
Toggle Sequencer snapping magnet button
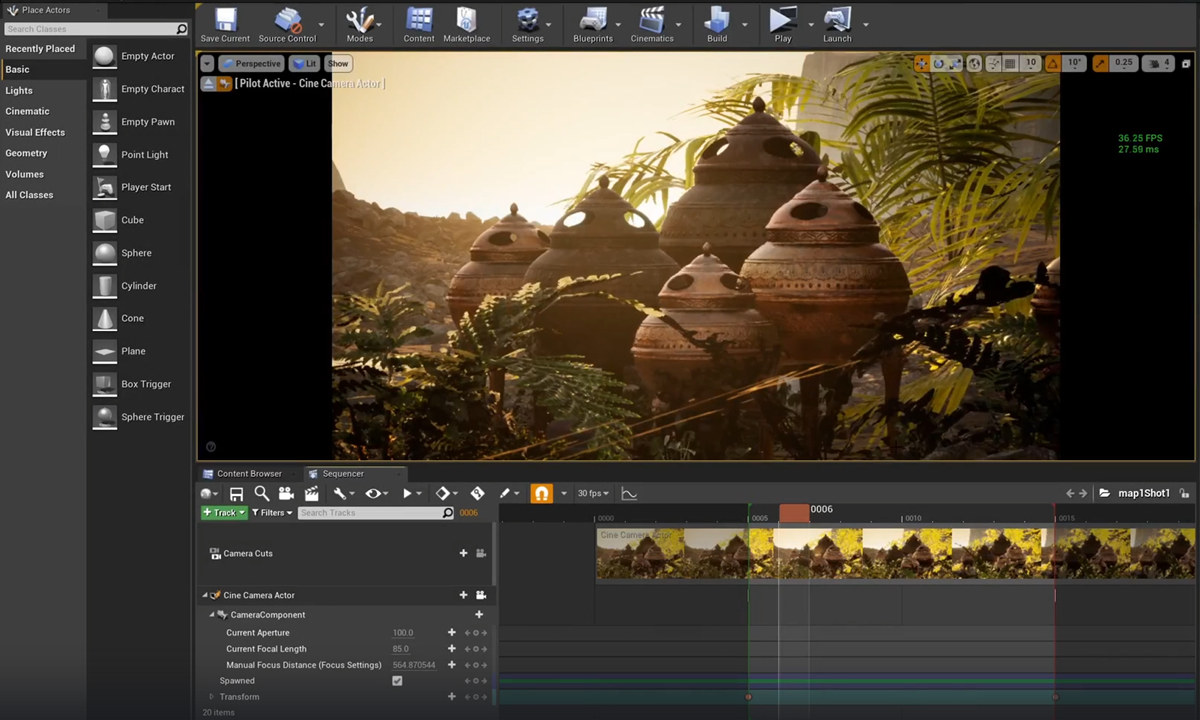tap(541, 494)
